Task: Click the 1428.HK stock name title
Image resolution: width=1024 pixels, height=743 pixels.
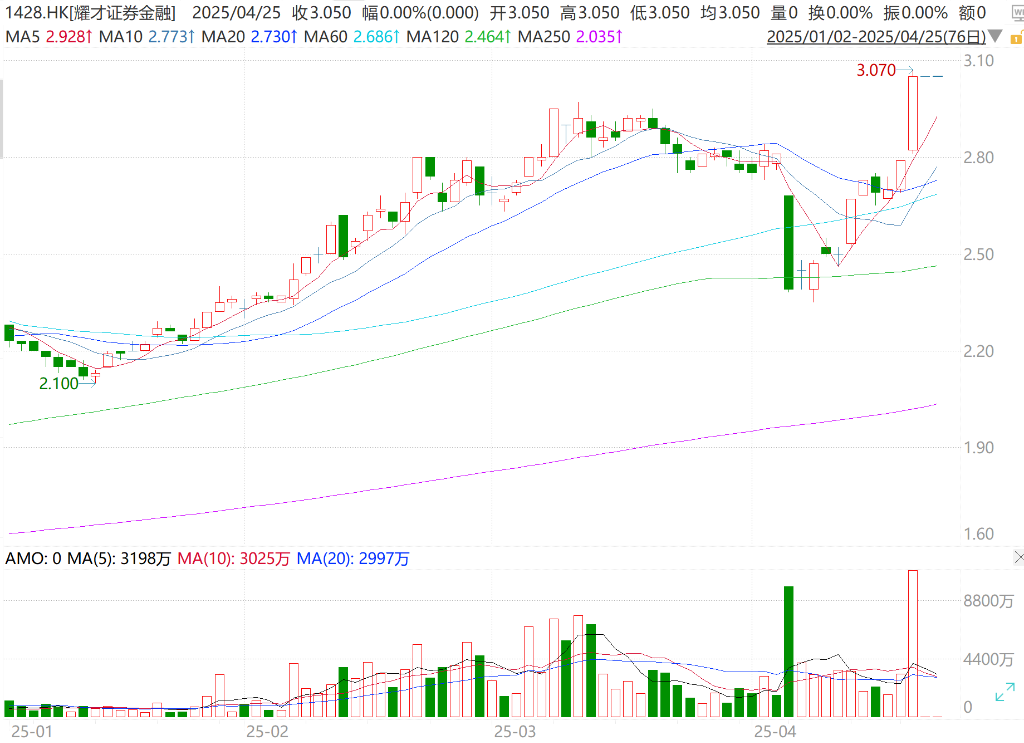Action: [91, 12]
